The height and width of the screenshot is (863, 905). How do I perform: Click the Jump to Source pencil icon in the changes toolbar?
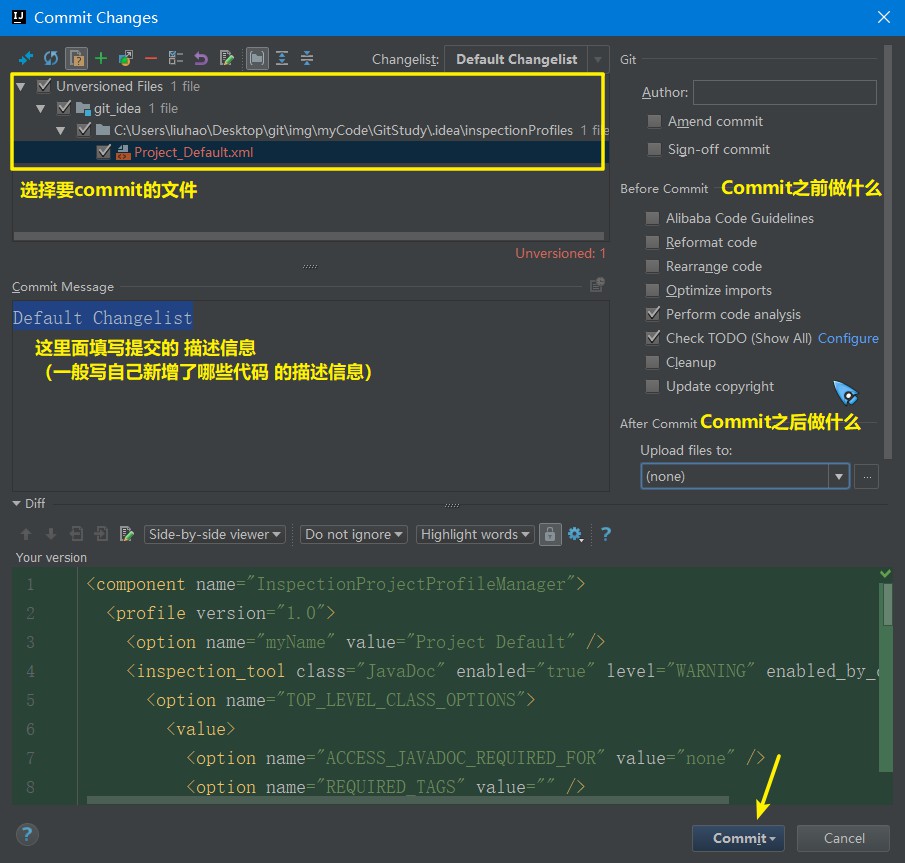click(226, 58)
